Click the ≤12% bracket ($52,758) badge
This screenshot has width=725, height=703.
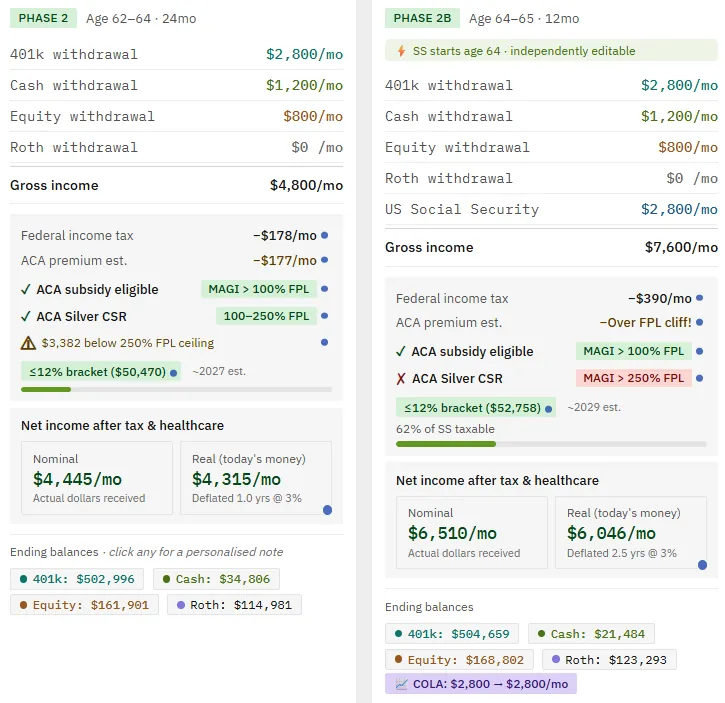(x=476, y=407)
